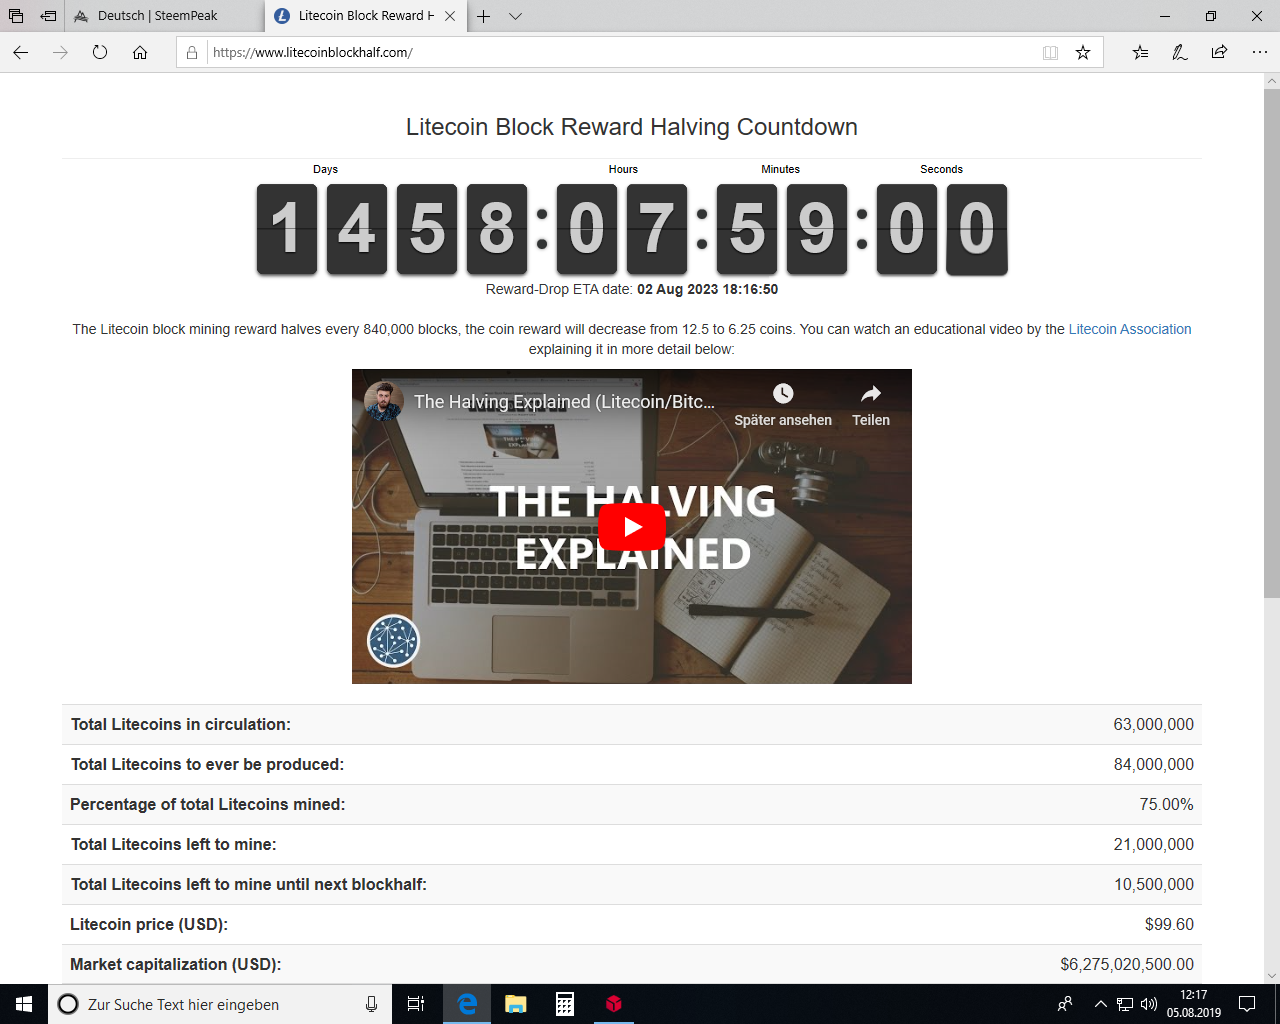The width and height of the screenshot is (1280, 1024).
Task: Click the padlock site security icon
Action: [x=192, y=52]
